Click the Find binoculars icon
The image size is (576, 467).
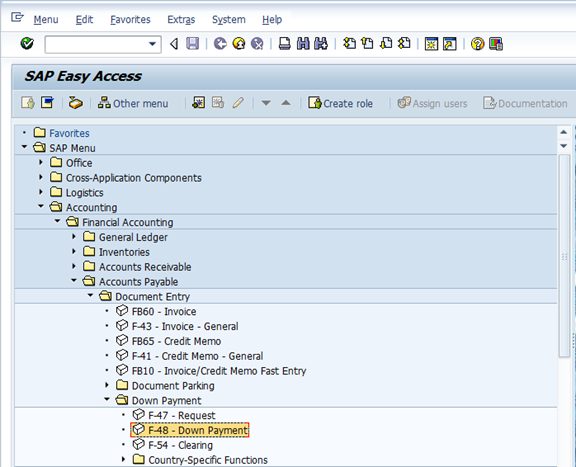(303, 44)
